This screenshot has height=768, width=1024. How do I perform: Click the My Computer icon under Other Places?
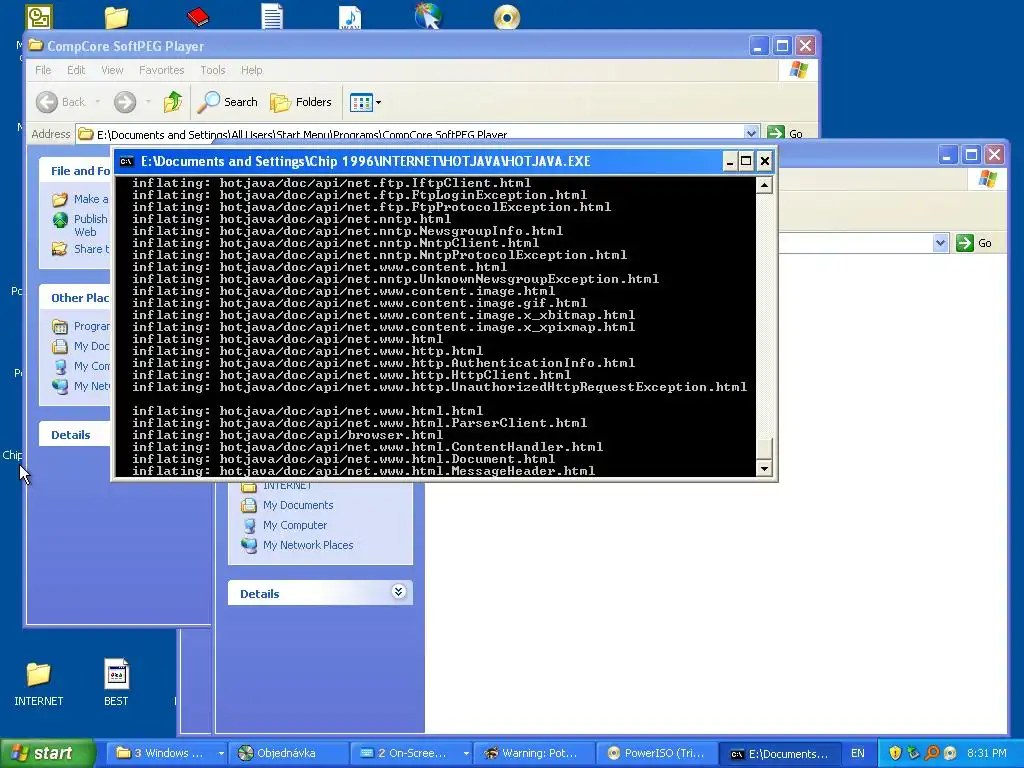pos(60,366)
